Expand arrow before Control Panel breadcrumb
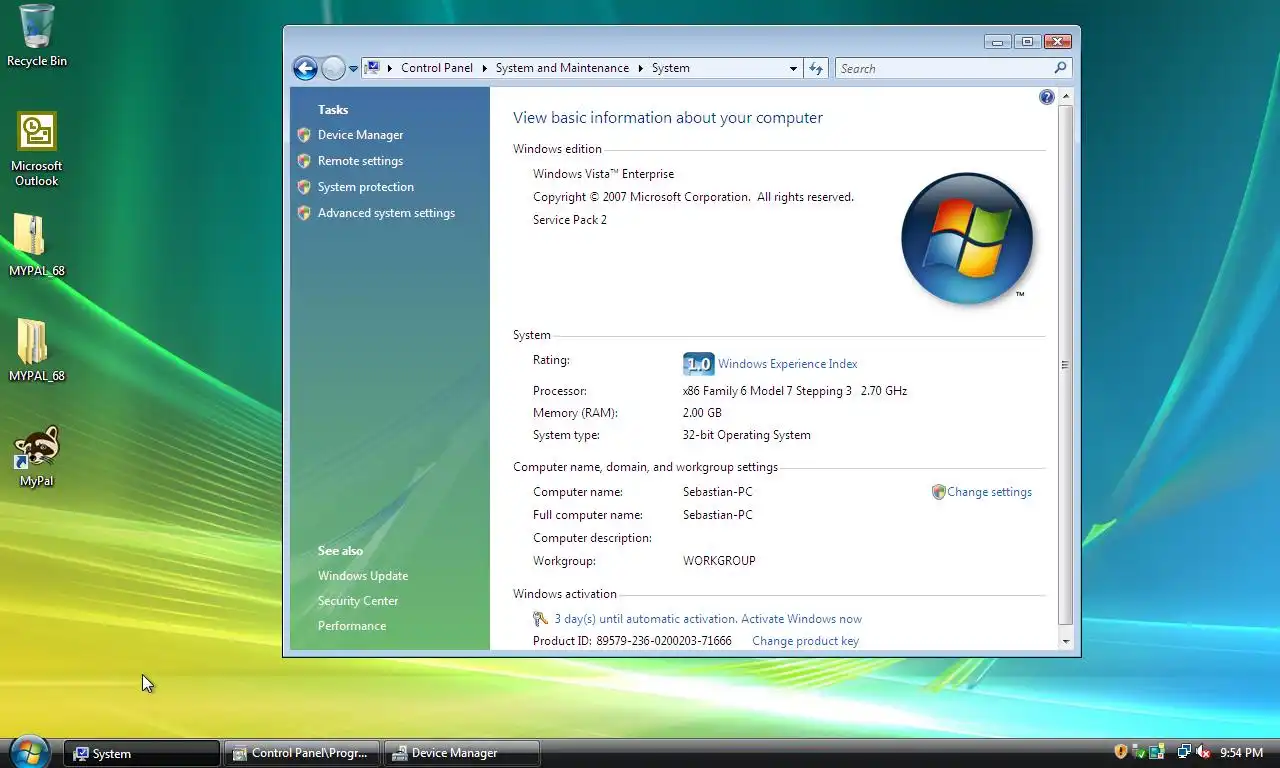This screenshot has height=768, width=1280. tap(390, 68)
